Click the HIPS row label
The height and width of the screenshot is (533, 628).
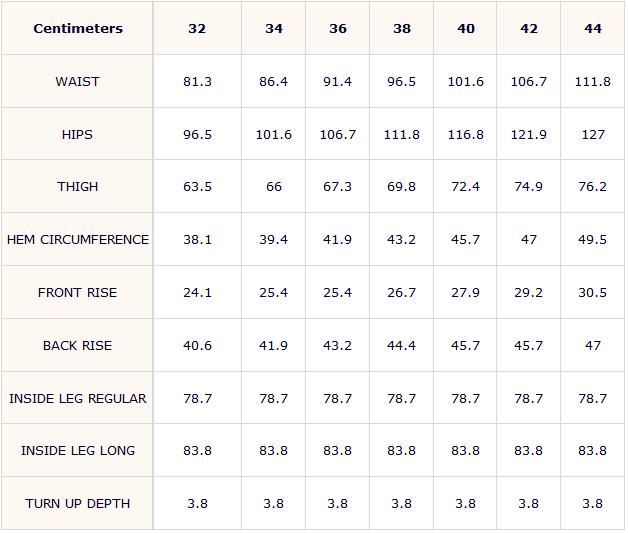coord(77,135)
